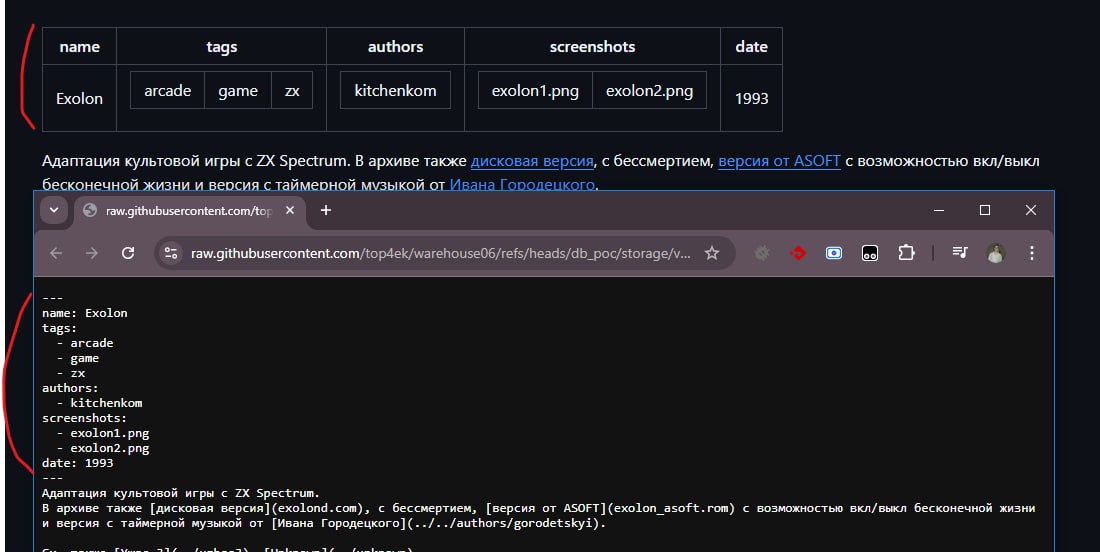The image size is (1100, 552).
Task: Bookmark this page with the star icon
Action: point(712,253)
